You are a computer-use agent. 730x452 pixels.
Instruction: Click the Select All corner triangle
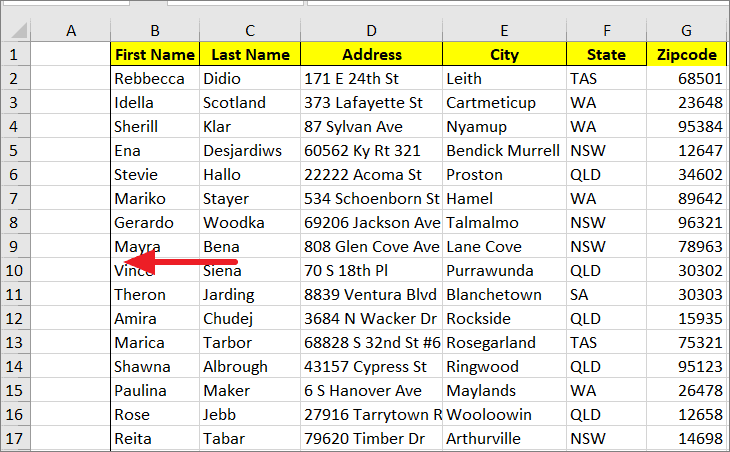(19, 31)
